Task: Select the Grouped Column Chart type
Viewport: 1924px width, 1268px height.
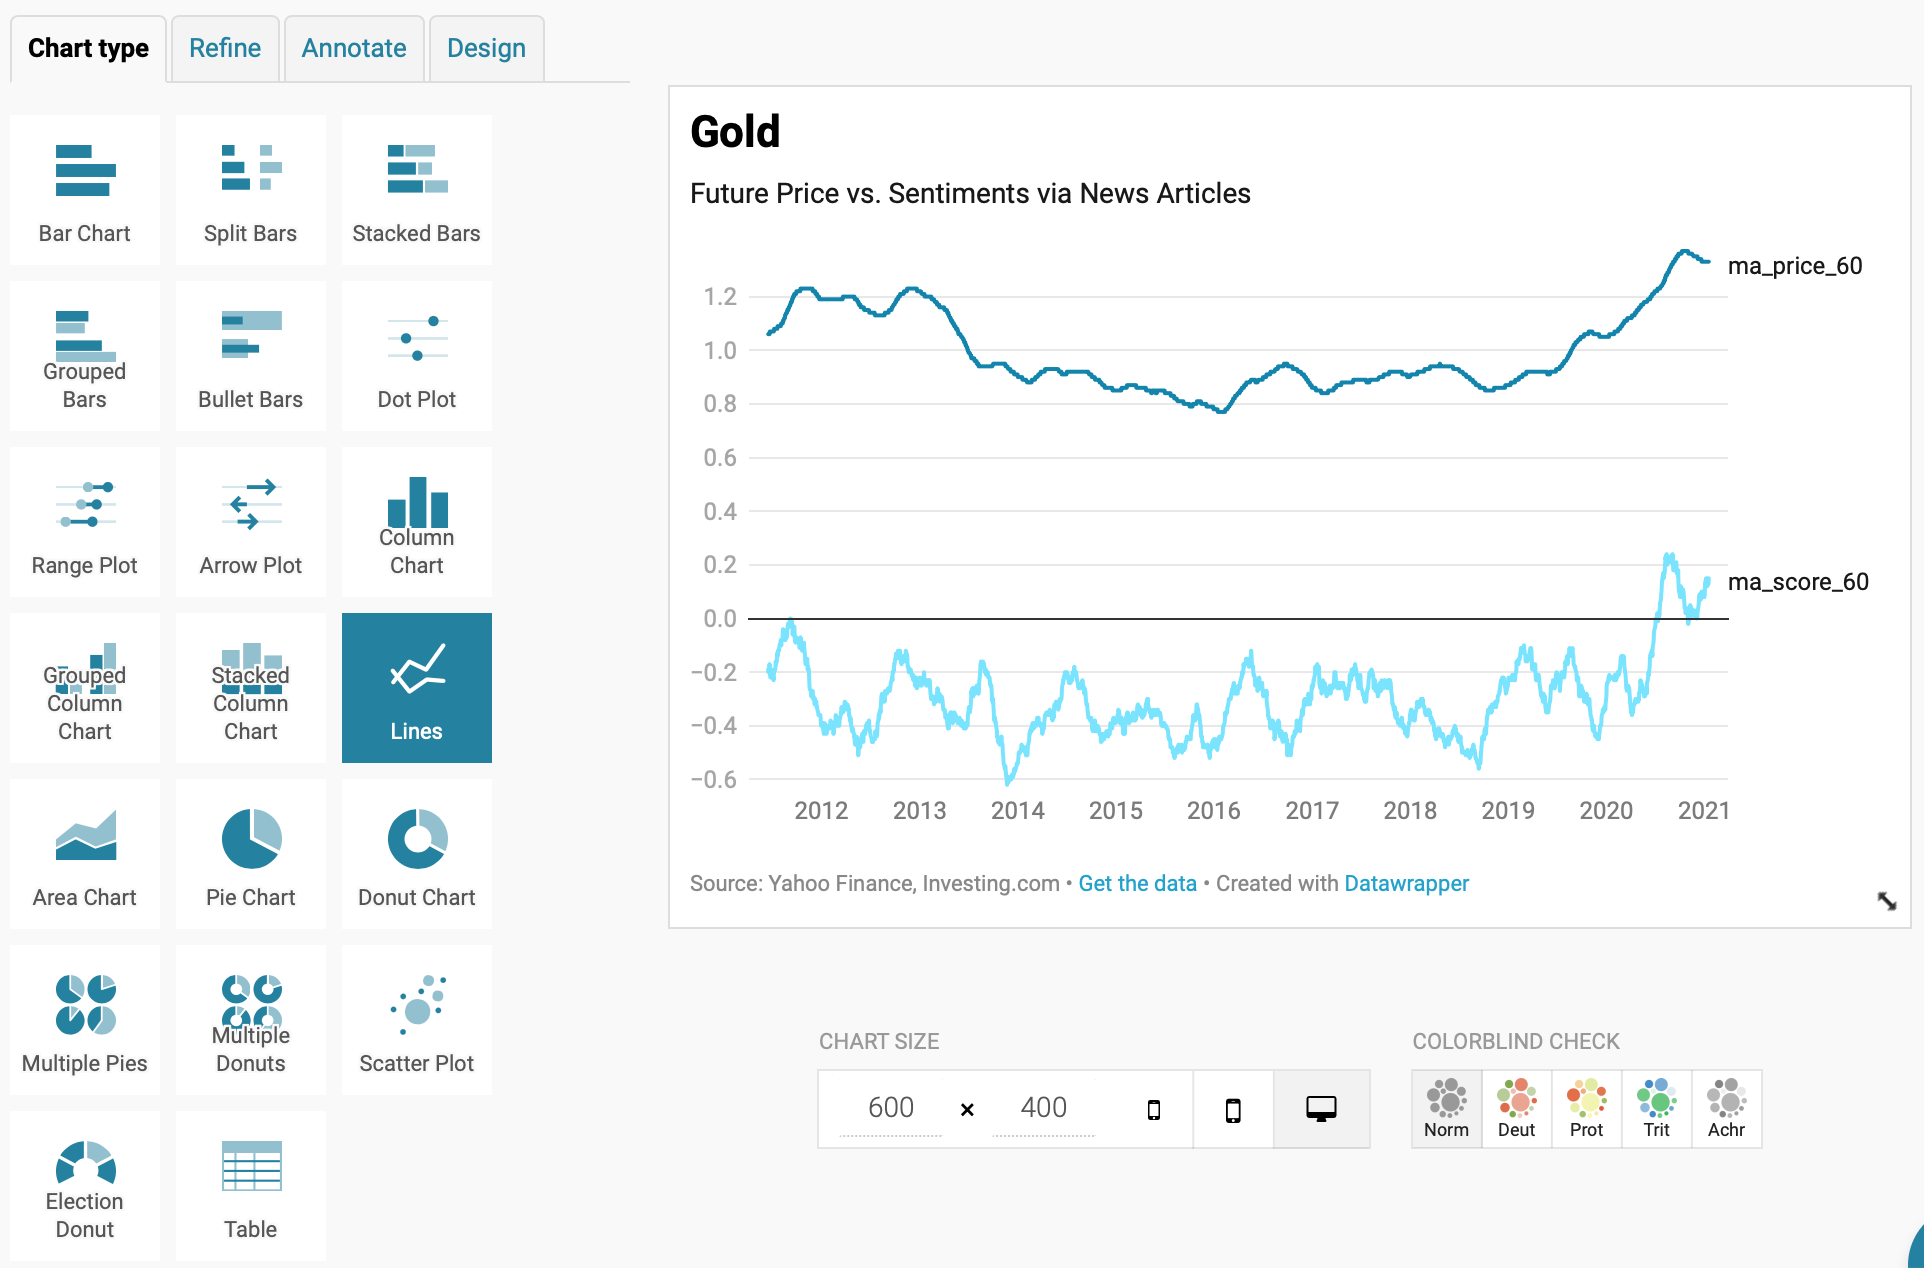Action: click(85, 688)
